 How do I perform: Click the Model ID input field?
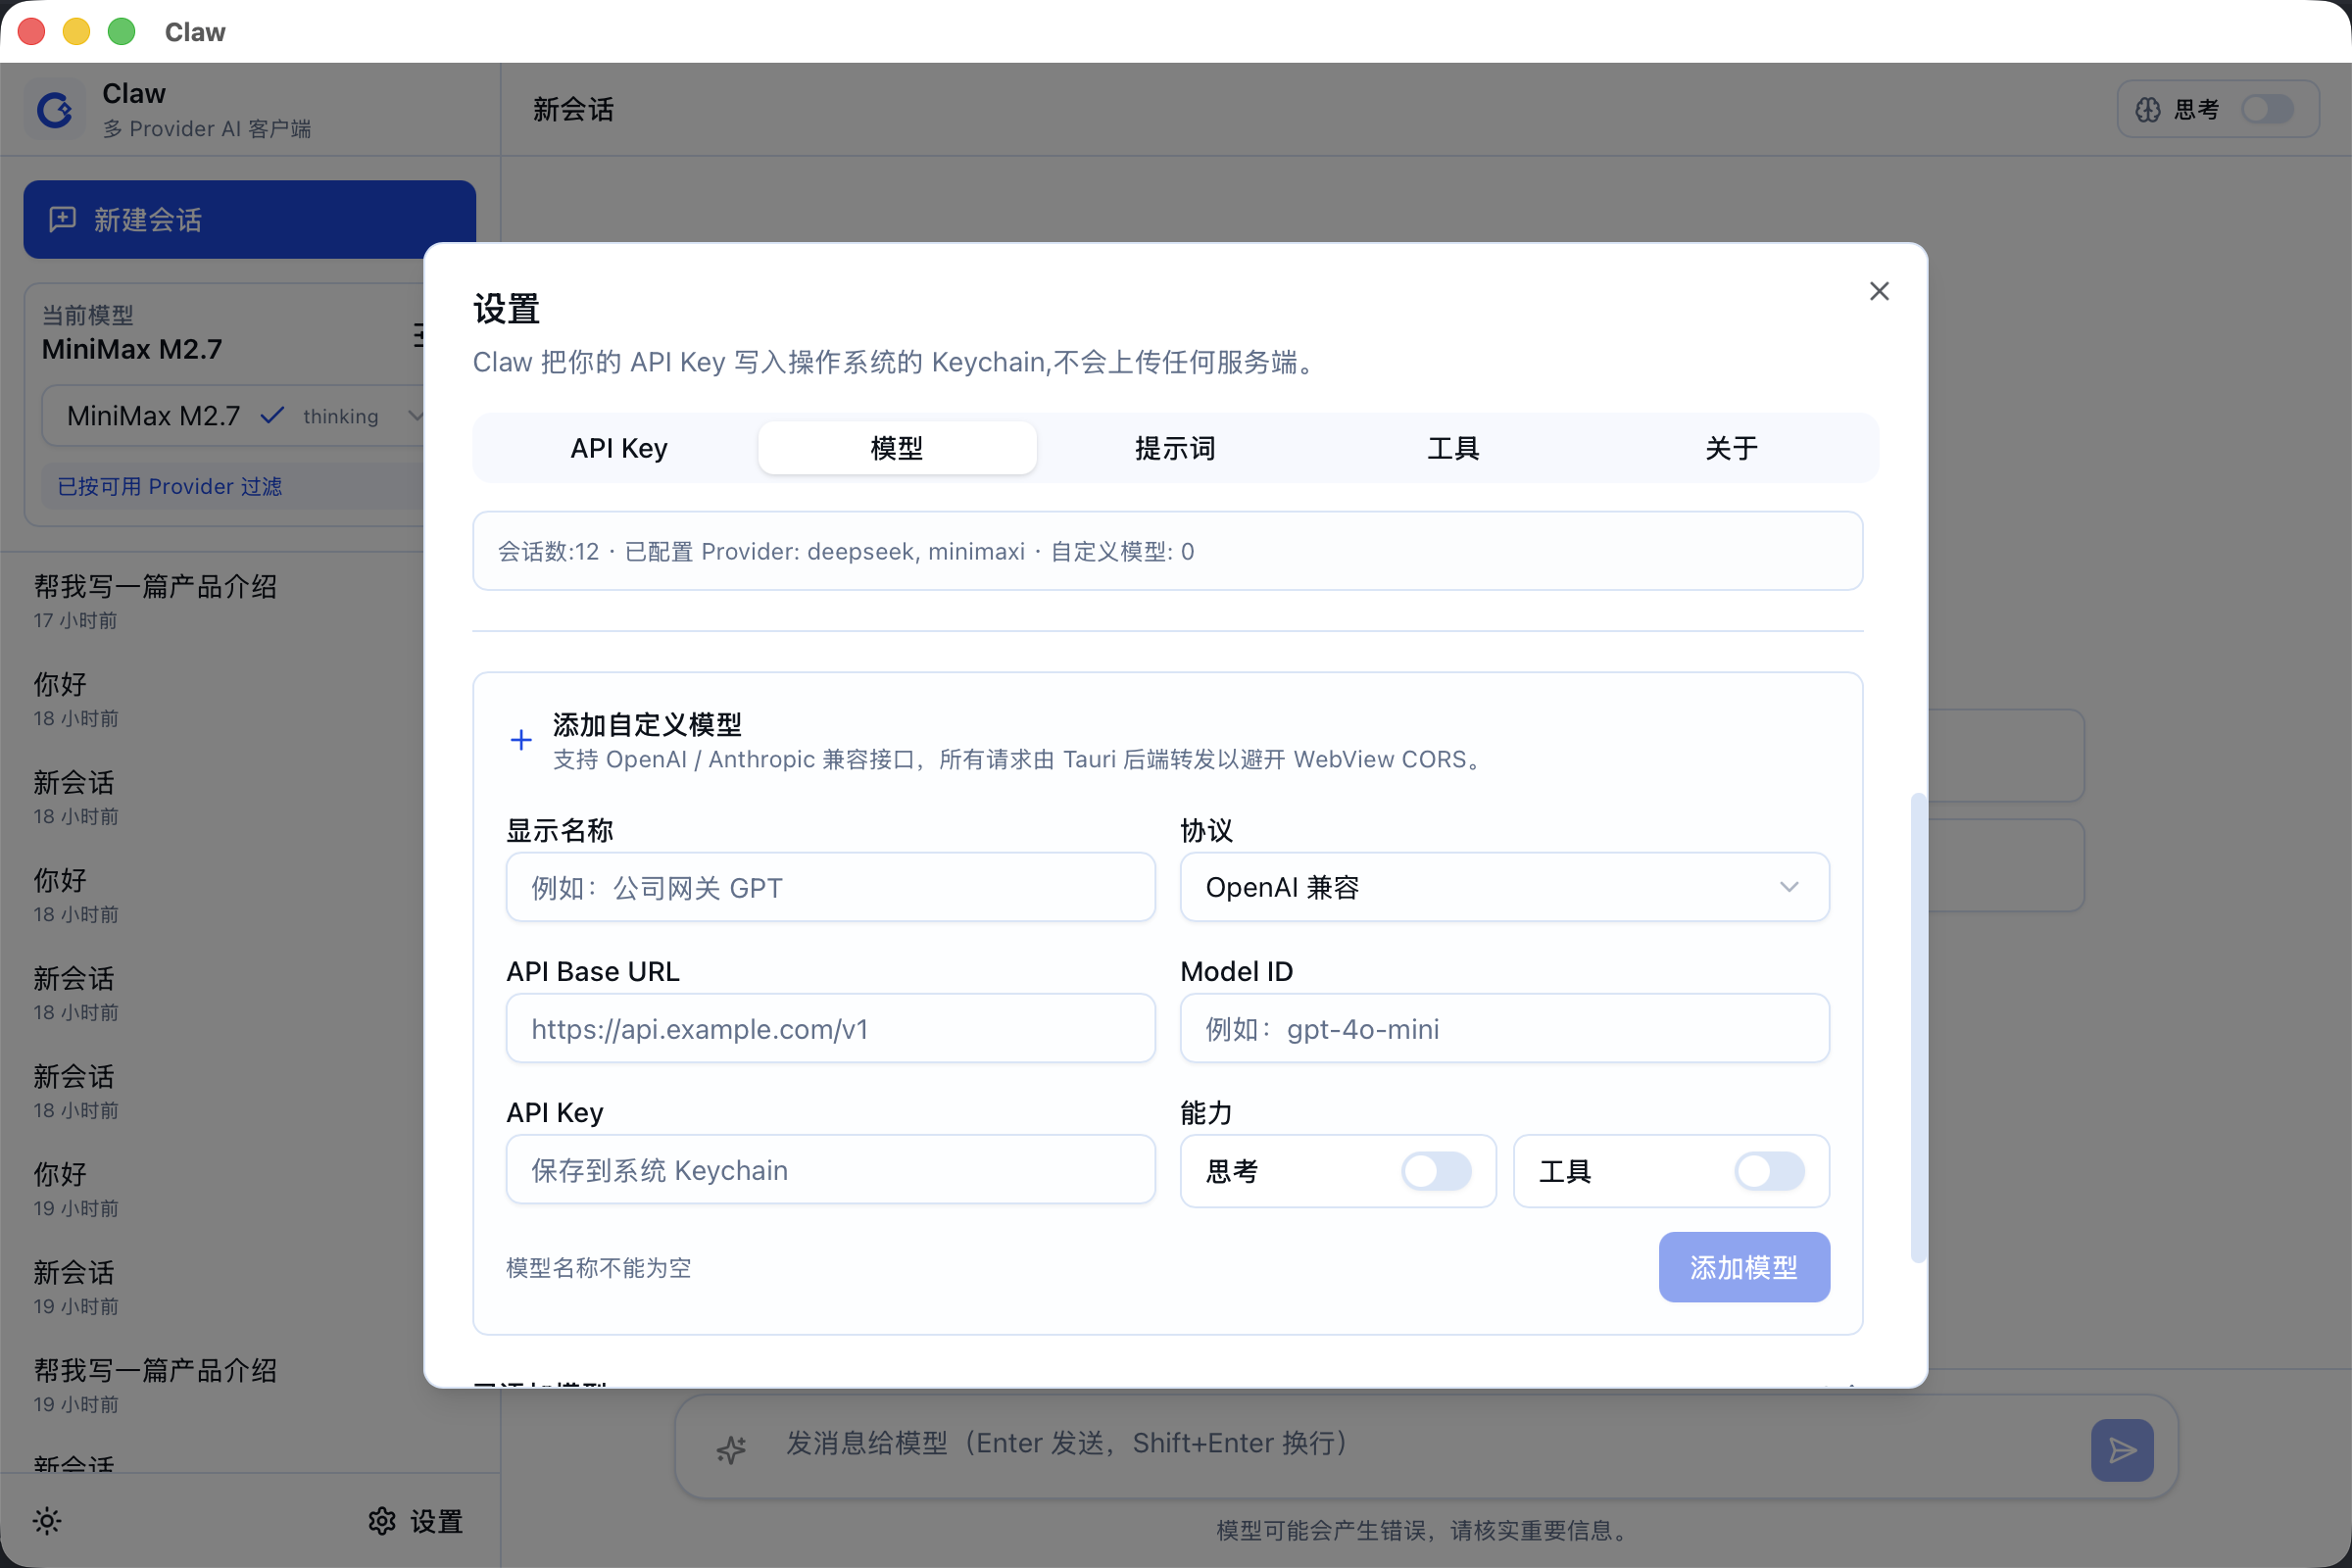(x=1504, y=1028)
